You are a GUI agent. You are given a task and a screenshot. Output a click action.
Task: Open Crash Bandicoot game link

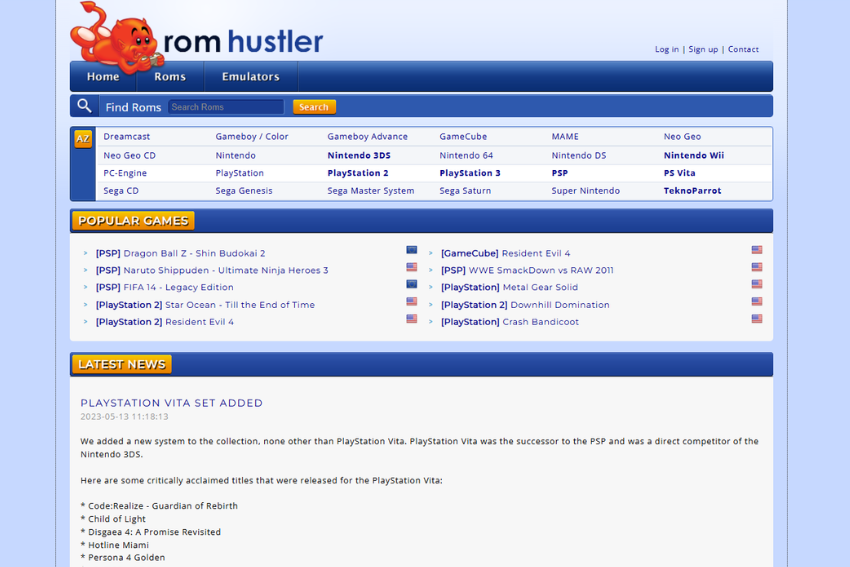[510, 322]
